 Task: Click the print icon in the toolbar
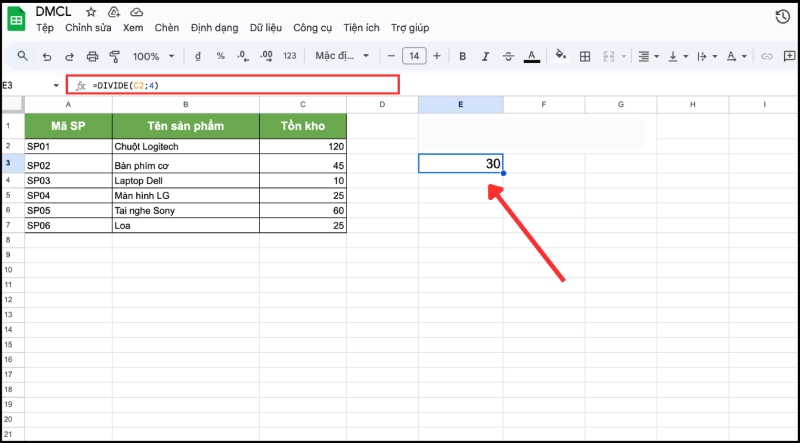pyautogui.click(x=92, y=56)
